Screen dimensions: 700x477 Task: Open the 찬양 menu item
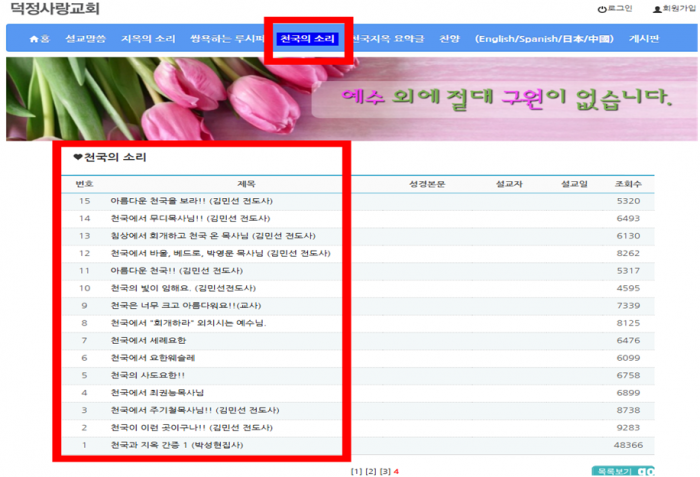[449, 39]
